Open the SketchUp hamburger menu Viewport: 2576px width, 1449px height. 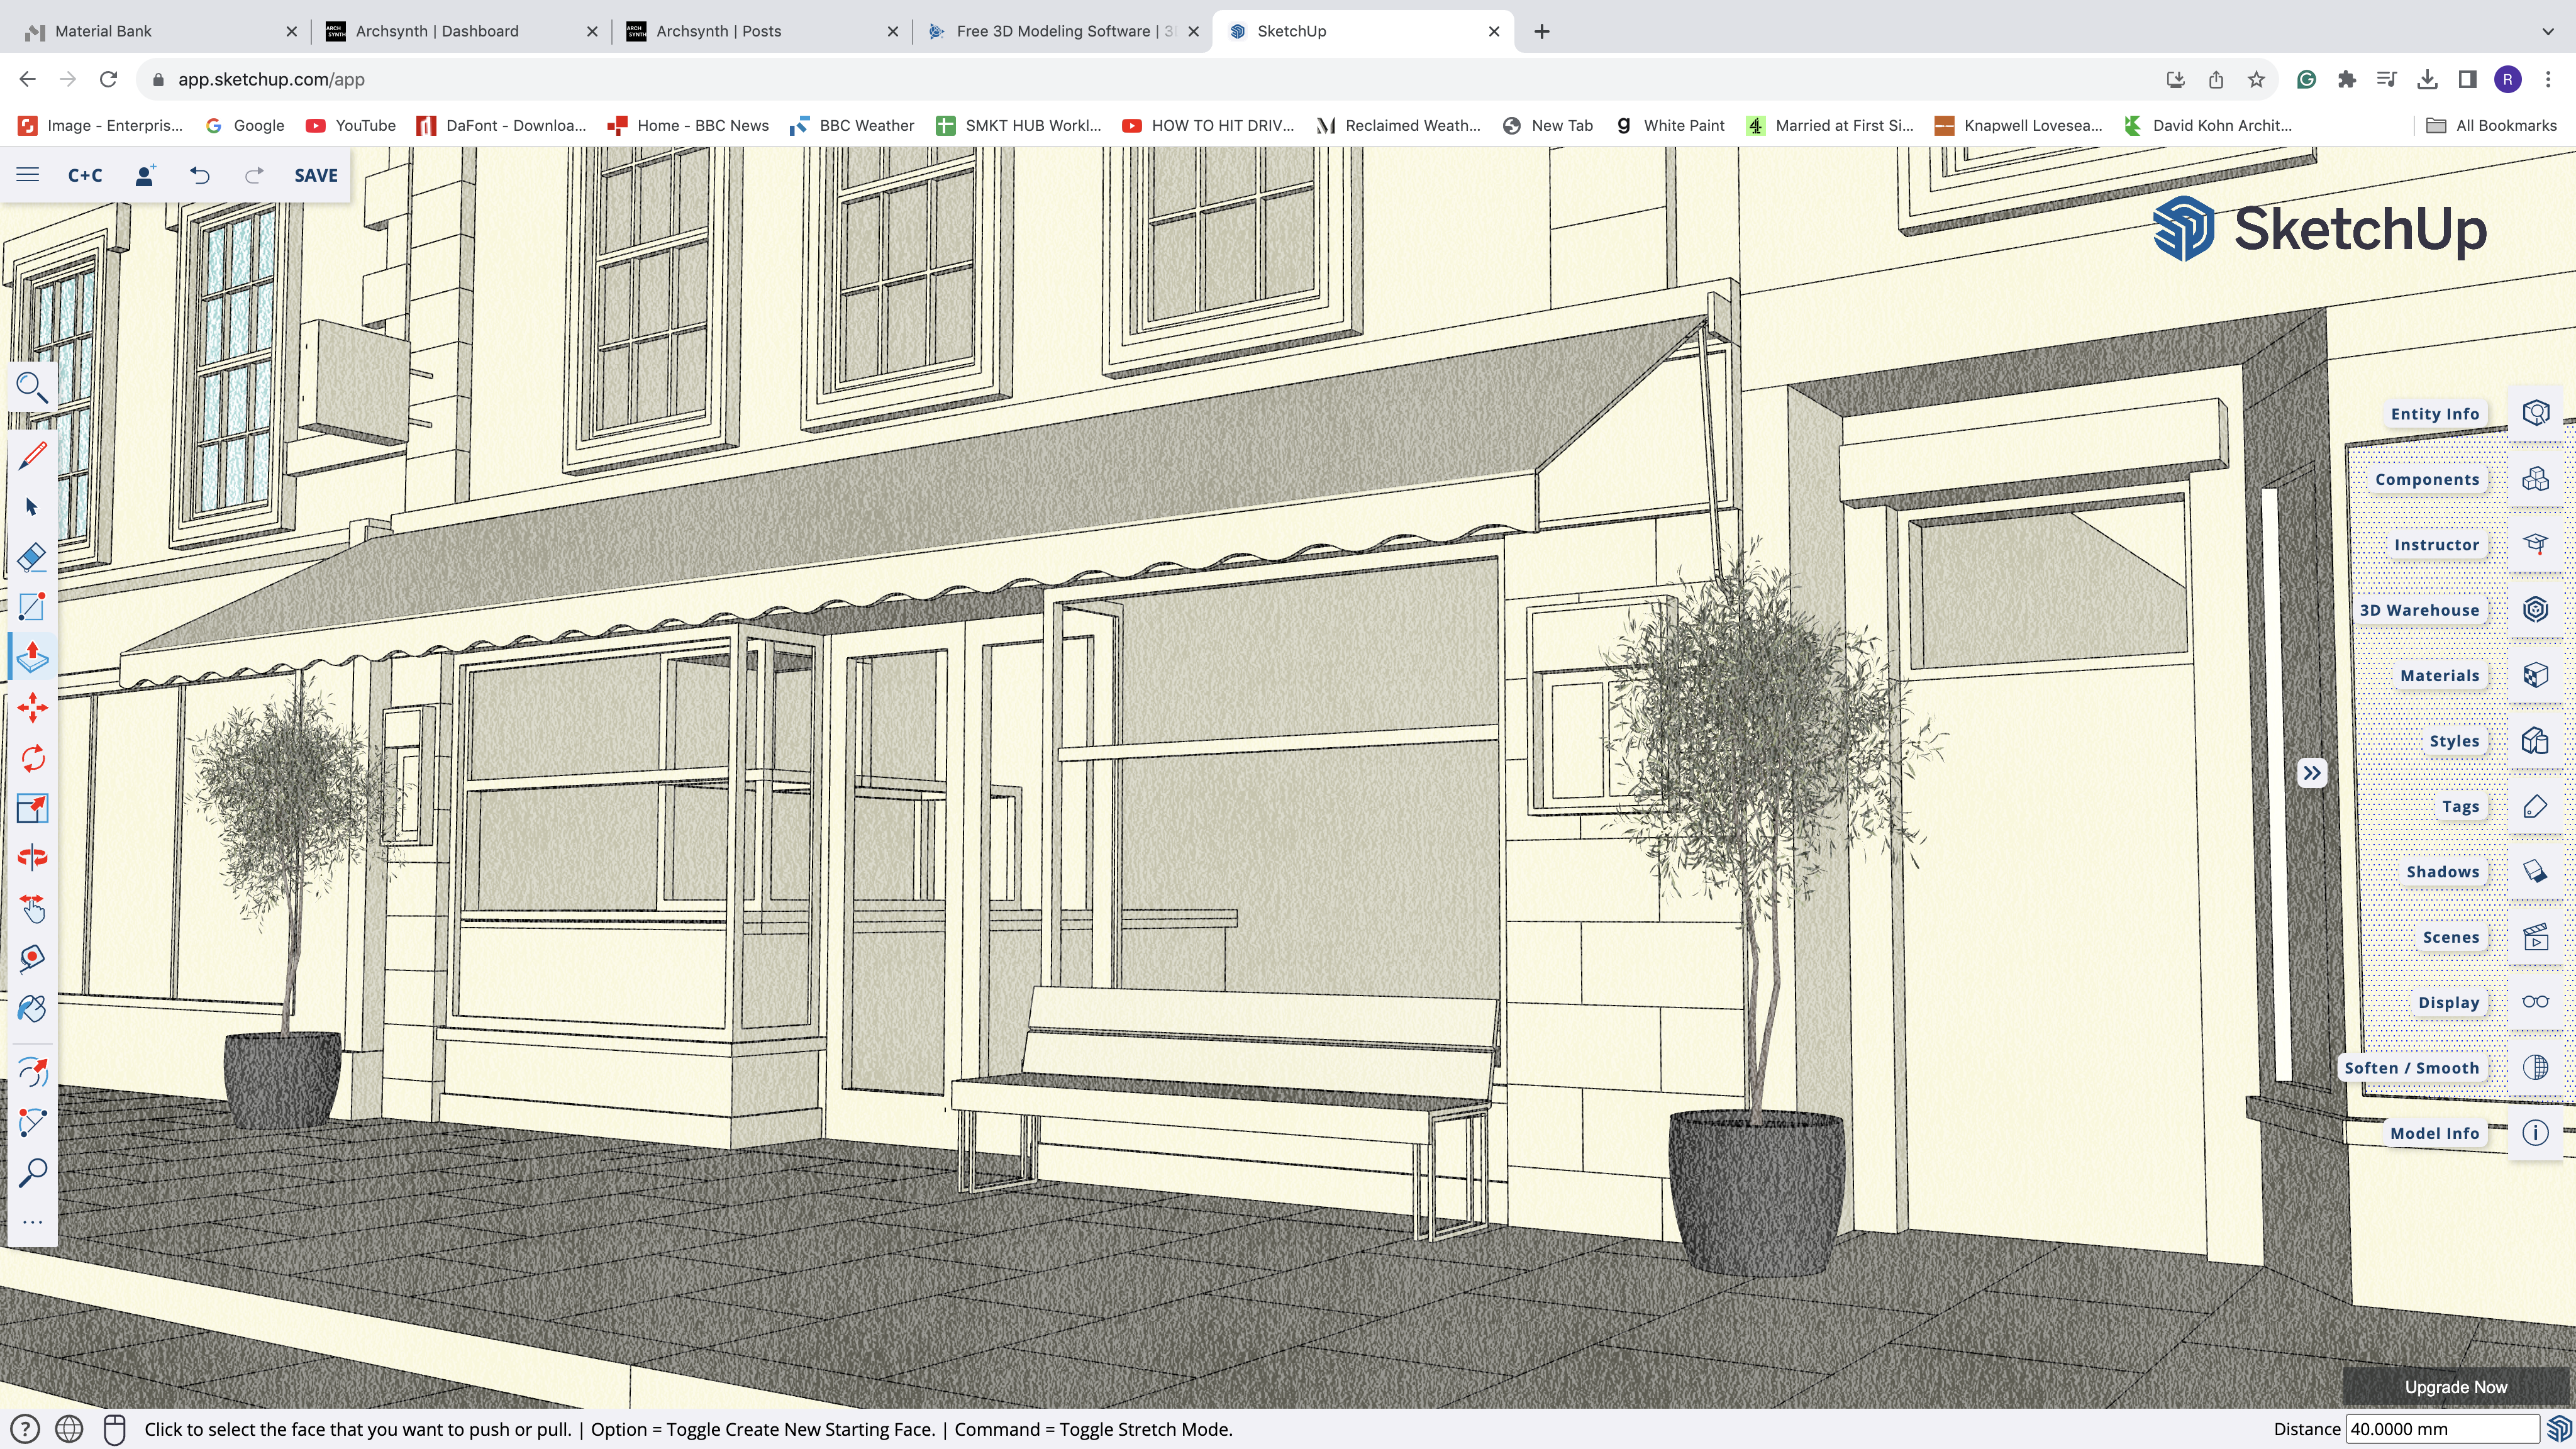(x=28, y=175)
